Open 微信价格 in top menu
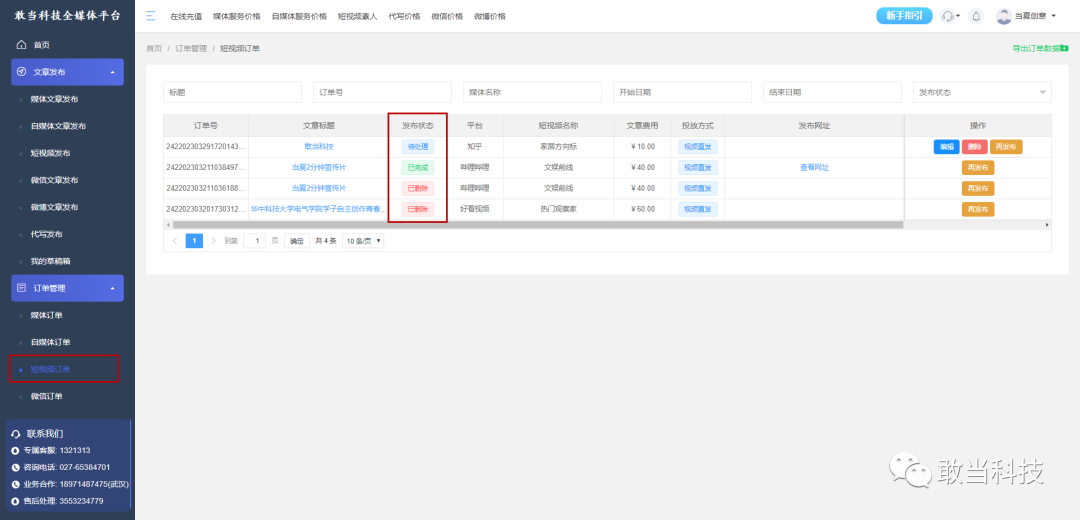This screenshot has height=520, width=1080. (447, 17)
